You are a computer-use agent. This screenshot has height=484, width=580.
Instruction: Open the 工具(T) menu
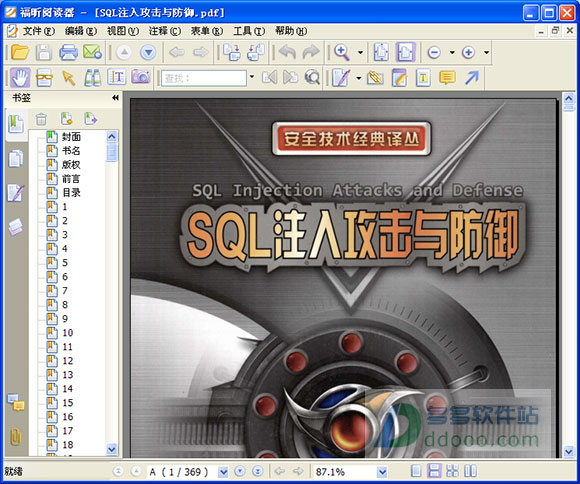(x=249, y=31)
